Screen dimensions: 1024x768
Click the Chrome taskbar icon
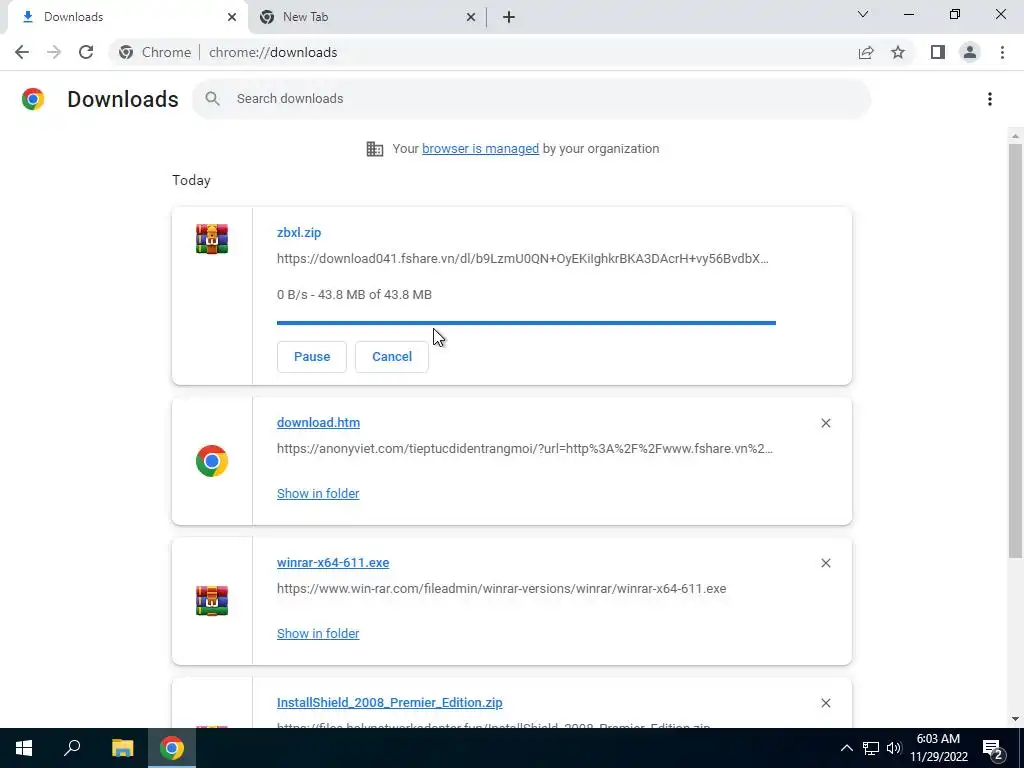click(x=172, y=748)
